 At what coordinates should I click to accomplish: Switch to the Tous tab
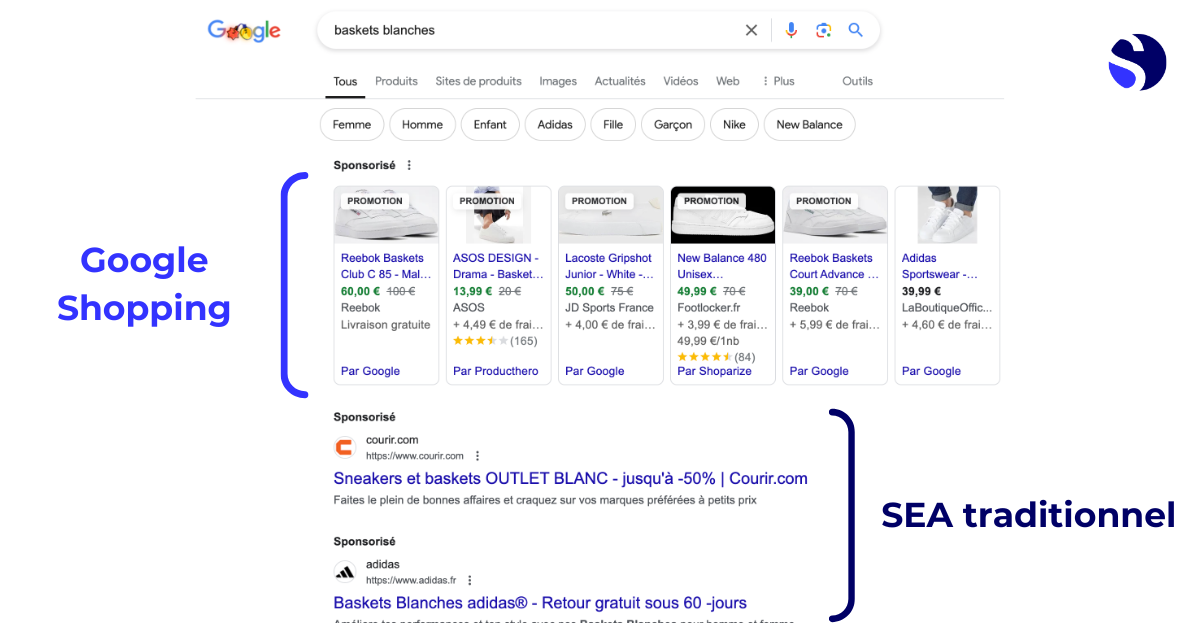coord(345,82)
